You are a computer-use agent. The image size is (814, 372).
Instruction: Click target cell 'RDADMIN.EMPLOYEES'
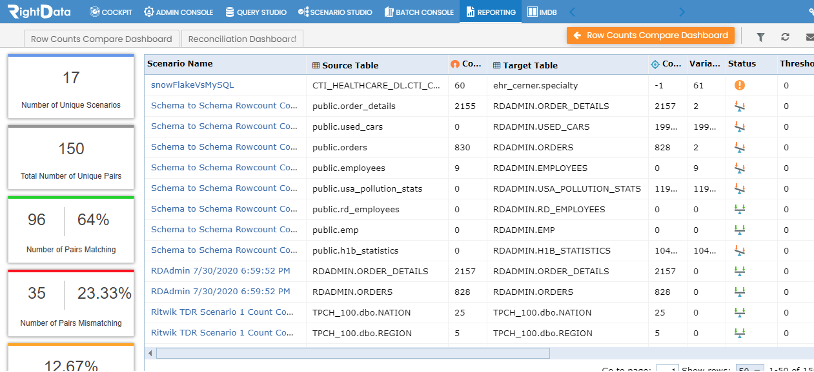(540, 168)
